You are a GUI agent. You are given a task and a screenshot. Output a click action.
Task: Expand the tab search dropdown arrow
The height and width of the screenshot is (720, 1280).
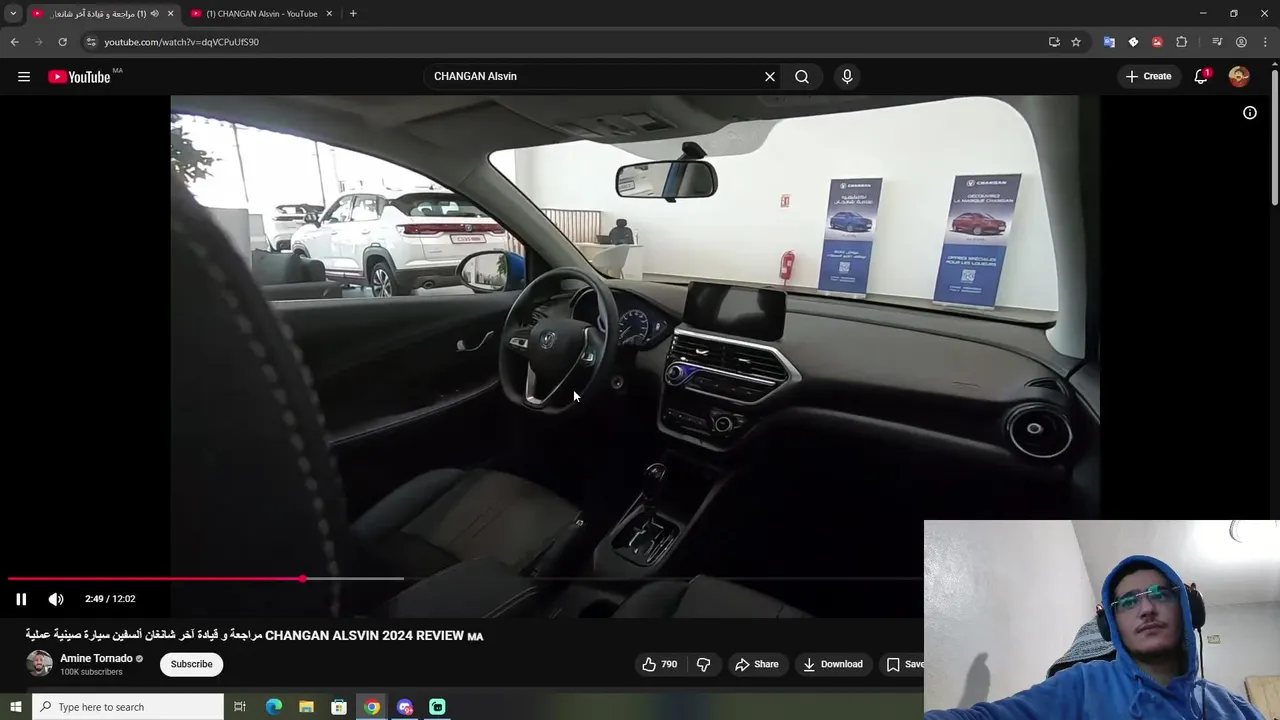[13, 13]
